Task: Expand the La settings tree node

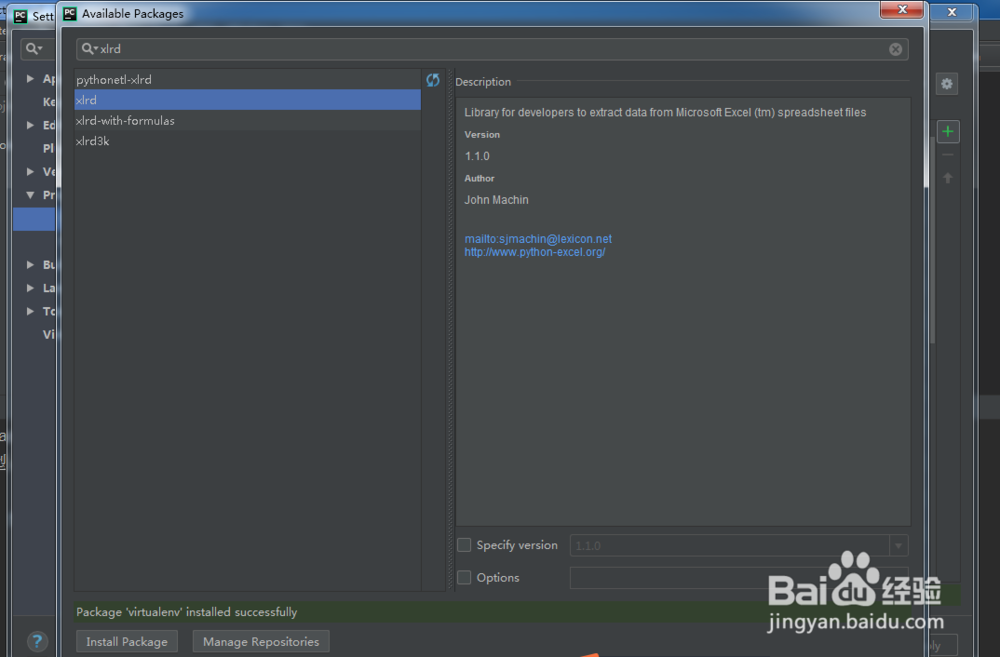Action: coord(30,288)
